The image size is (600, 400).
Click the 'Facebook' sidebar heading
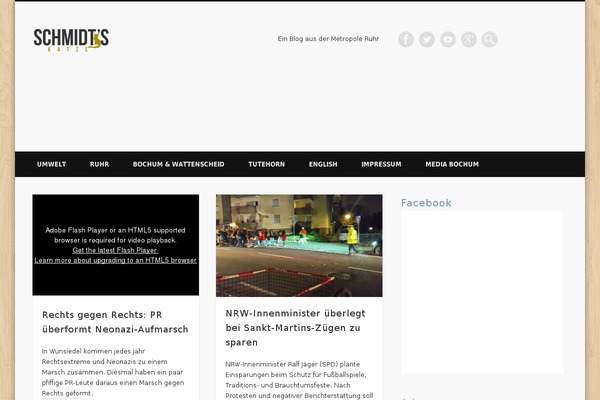point(426,203)
